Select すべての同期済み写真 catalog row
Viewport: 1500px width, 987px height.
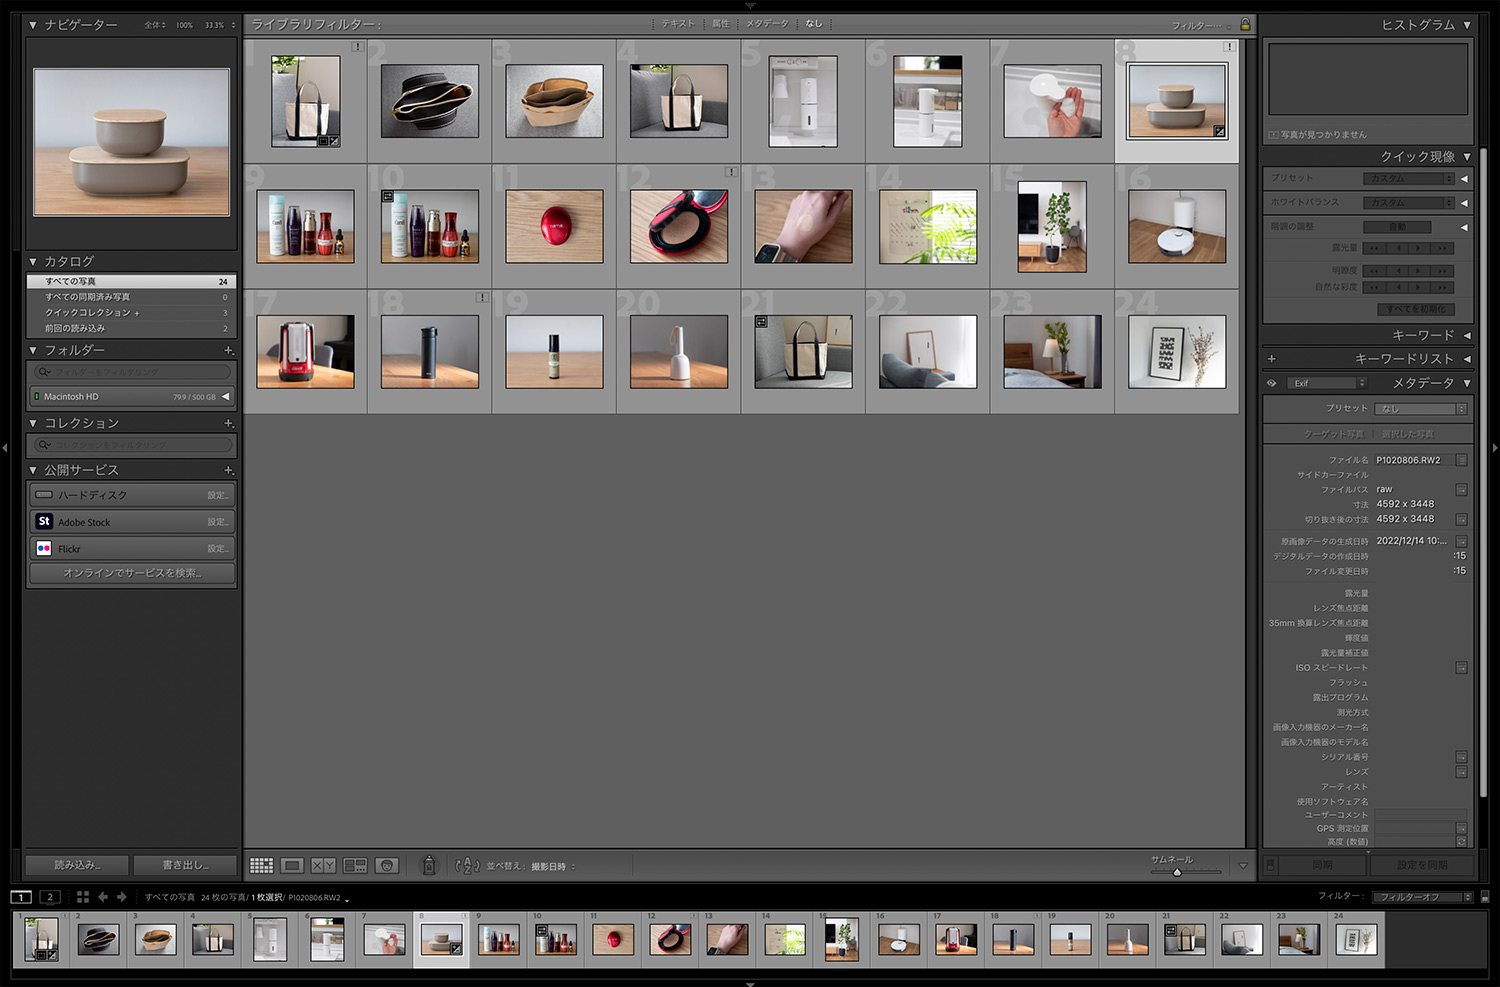131,297
